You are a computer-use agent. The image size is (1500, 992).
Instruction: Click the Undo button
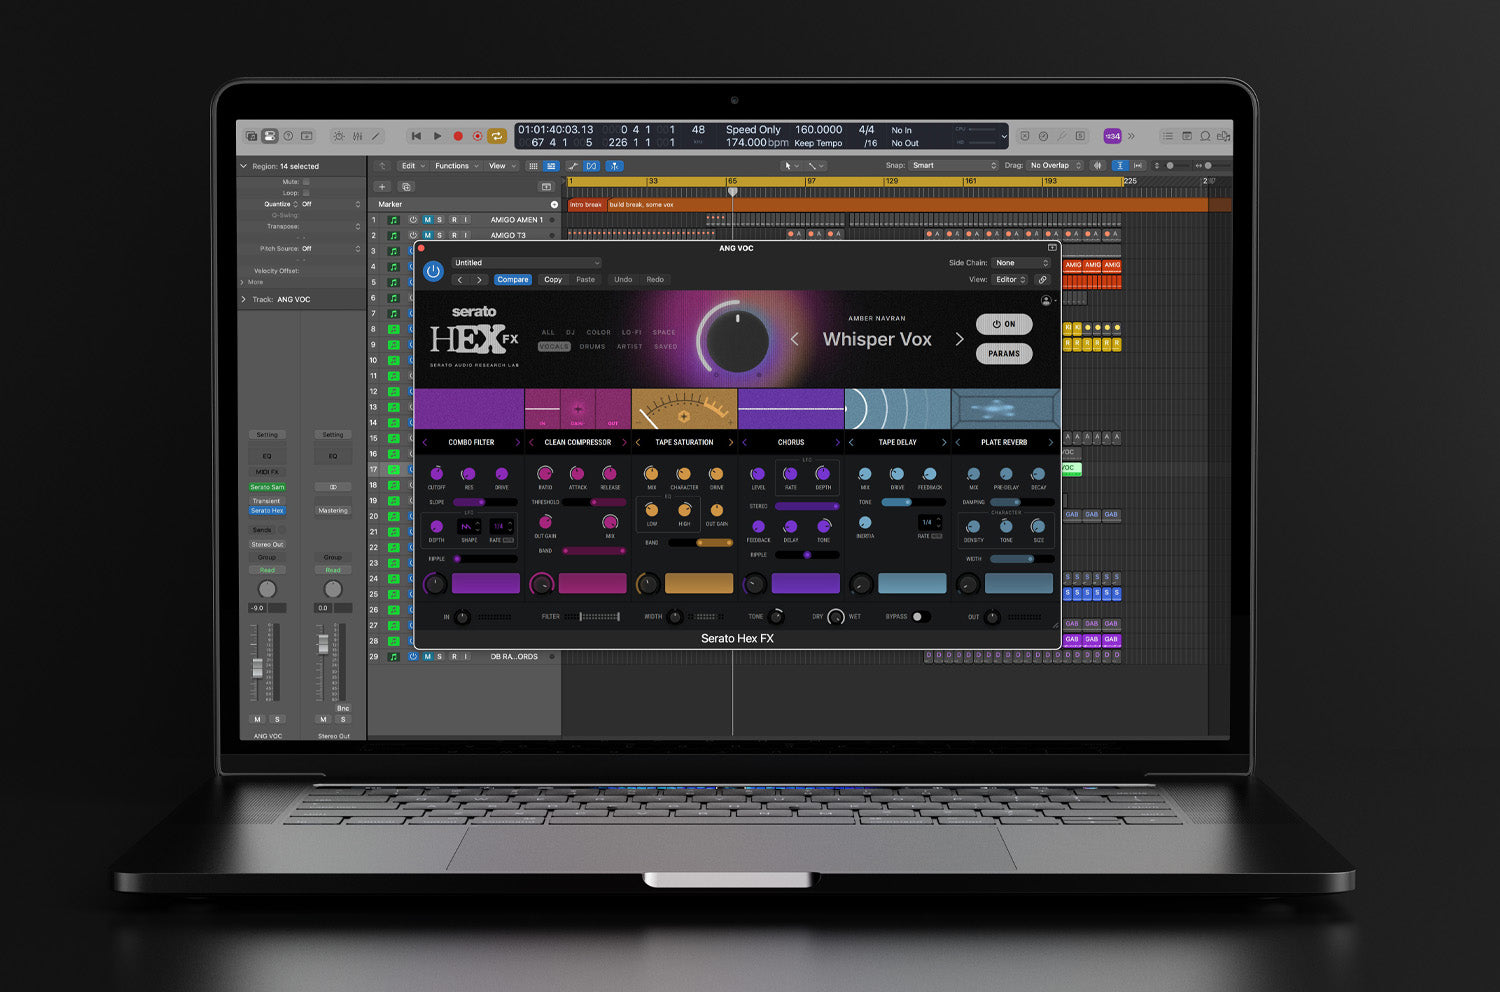point(623,280)
